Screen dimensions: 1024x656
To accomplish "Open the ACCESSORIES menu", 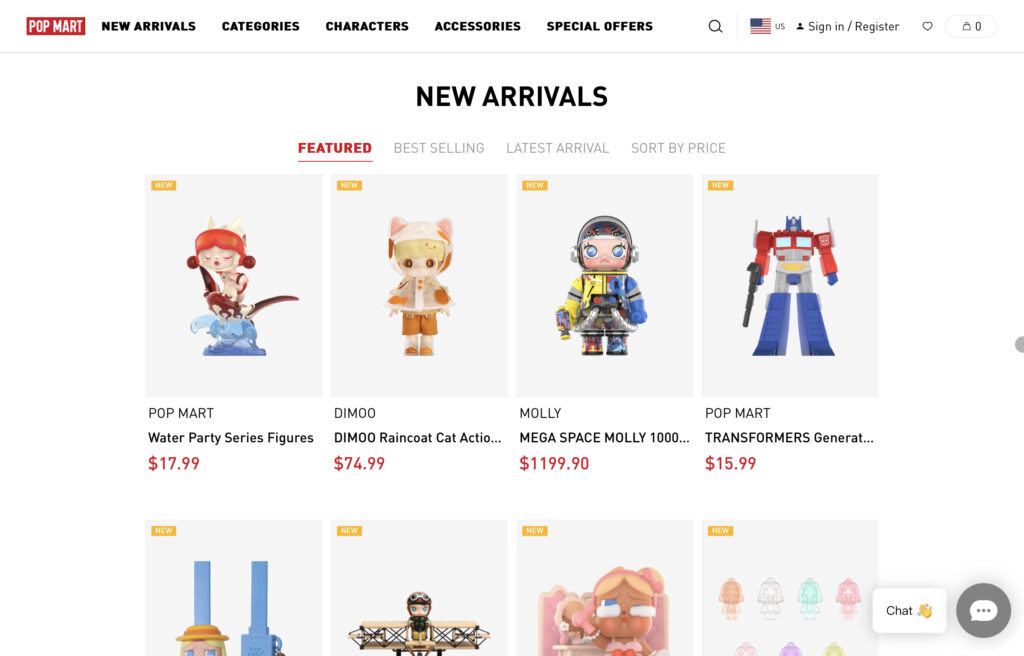I will pos(477,26).
